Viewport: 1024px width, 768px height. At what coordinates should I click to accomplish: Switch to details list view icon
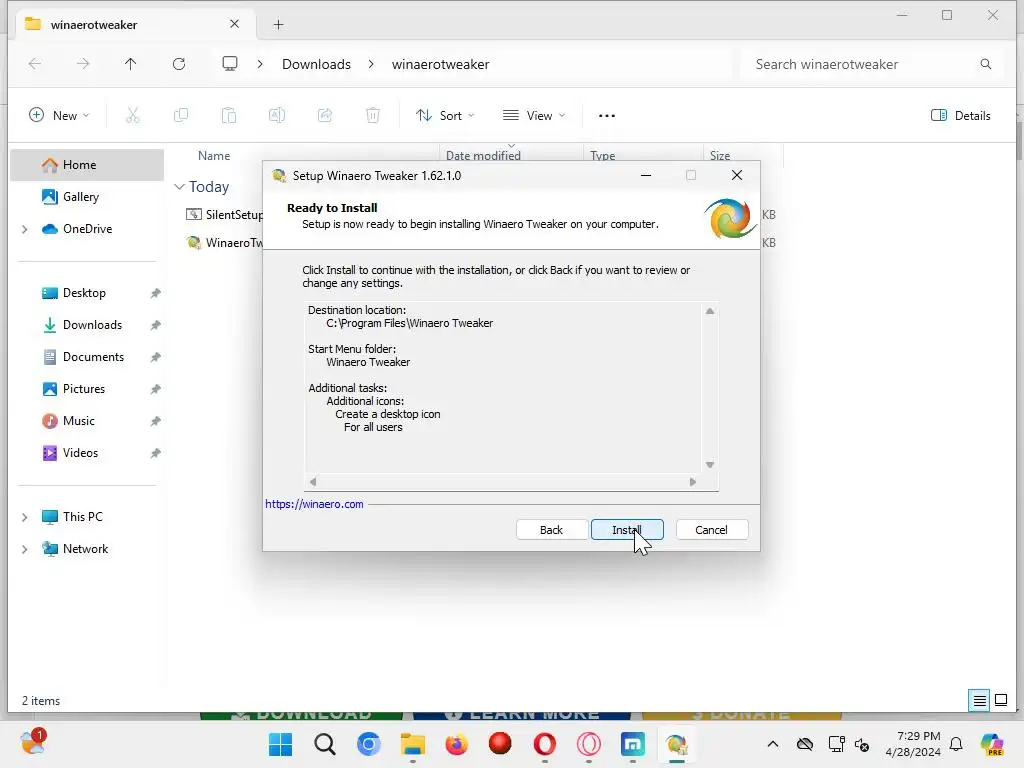pyautogui.click(x=980, y=701)
